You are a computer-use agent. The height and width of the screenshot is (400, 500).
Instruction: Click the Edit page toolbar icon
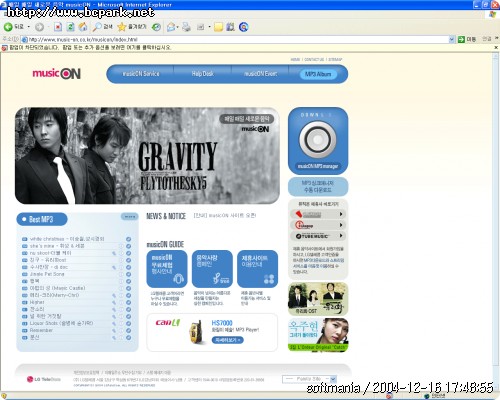click(x=201, y=27)
